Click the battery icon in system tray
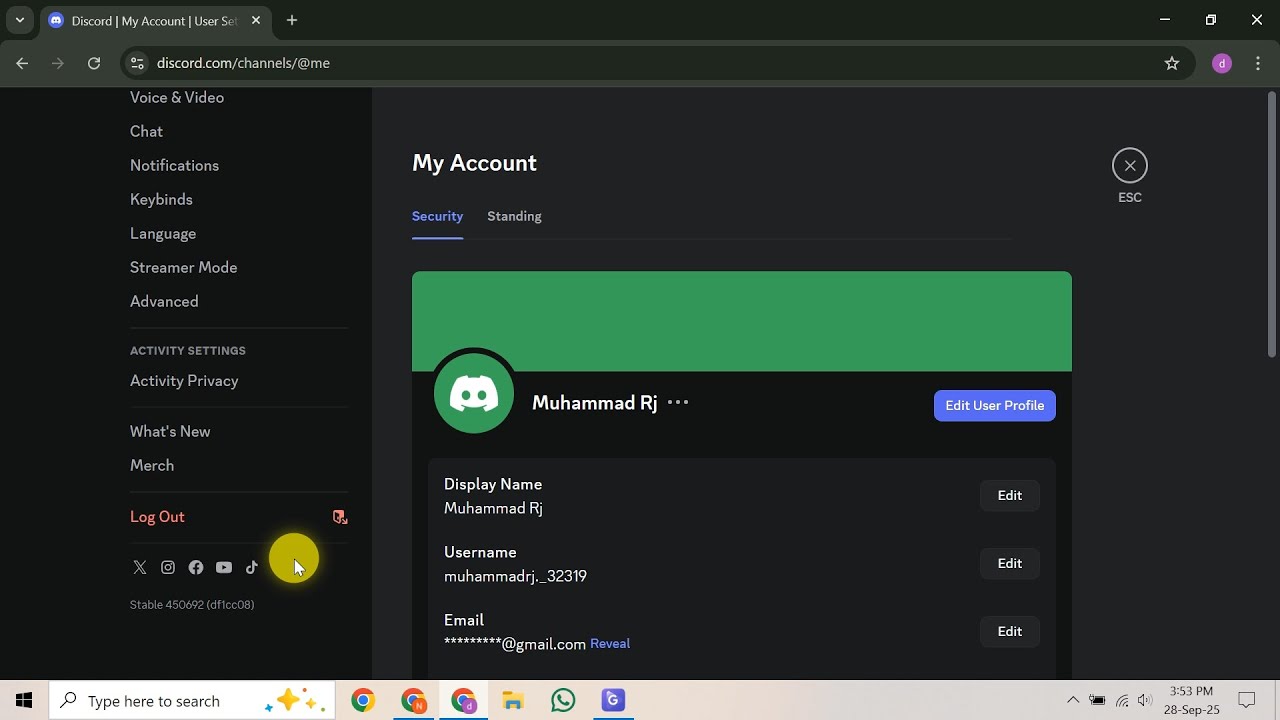1280x720 pixels. point(1097,701)
